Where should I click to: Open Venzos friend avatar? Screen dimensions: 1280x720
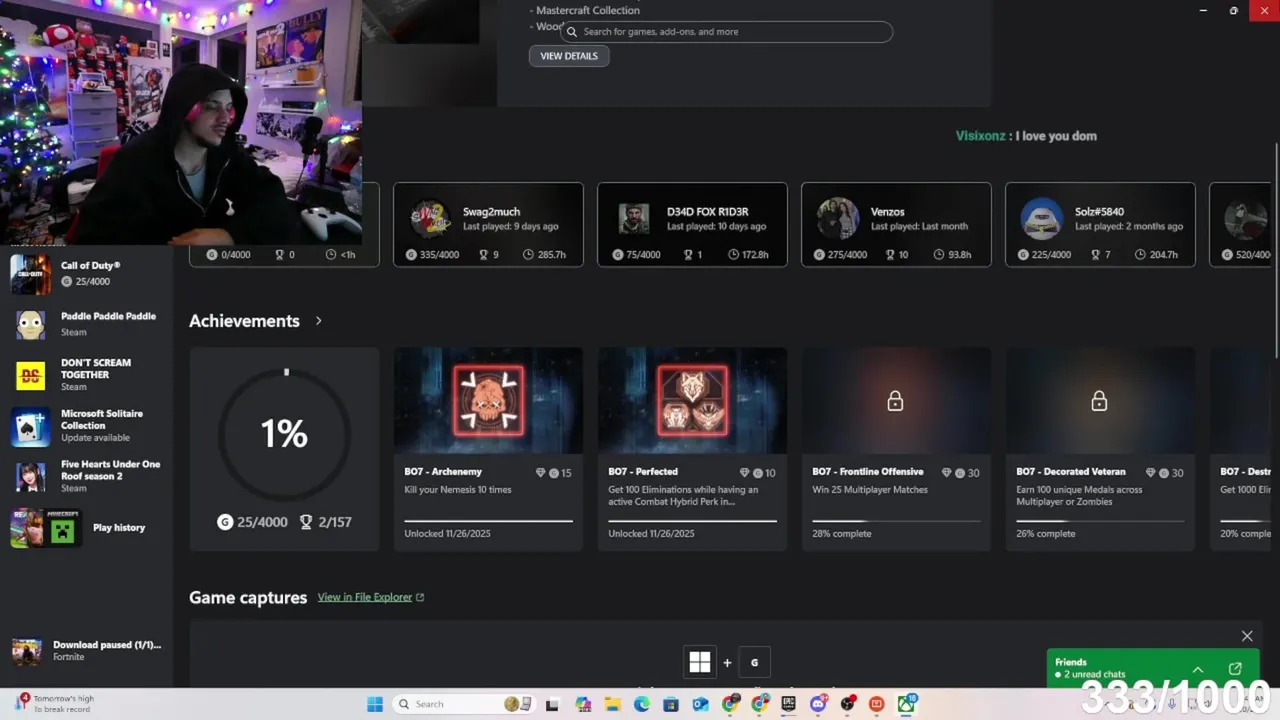click(x=838, y=217)
